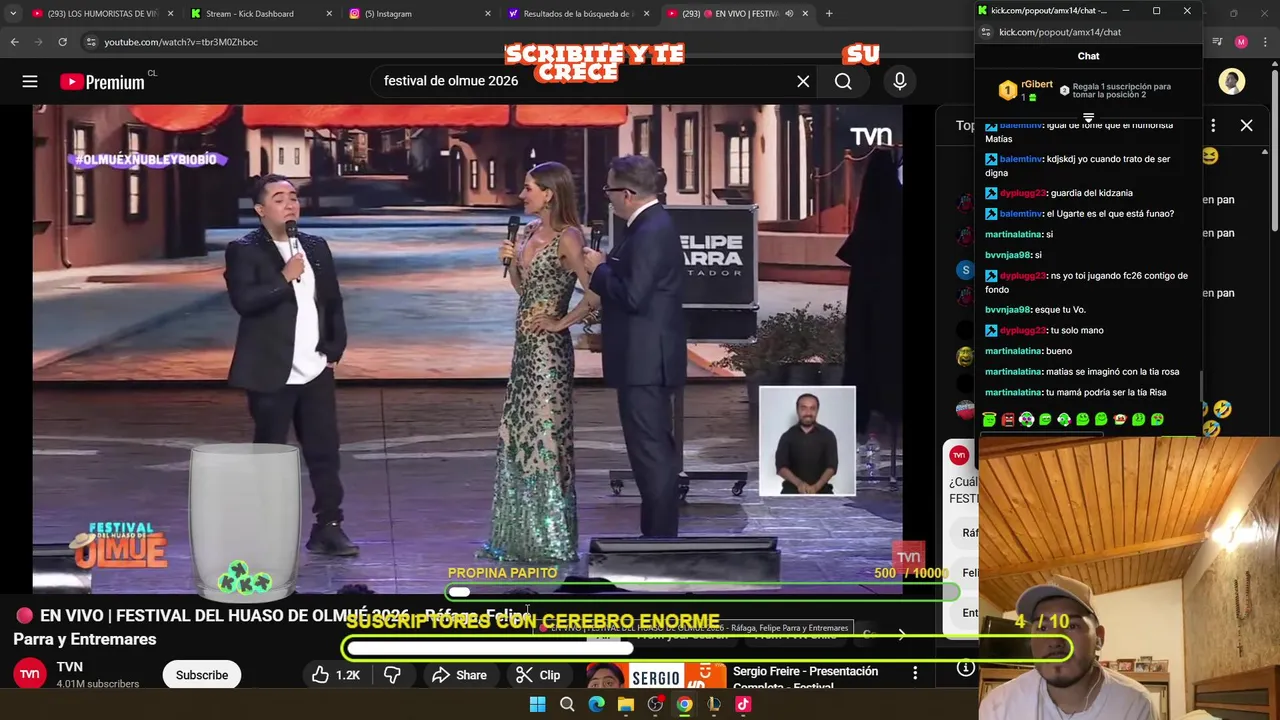Viewport: 1280px width, 720px height.
Task: Open Chrome profile M avatar
Action: tap(1241, 42)
